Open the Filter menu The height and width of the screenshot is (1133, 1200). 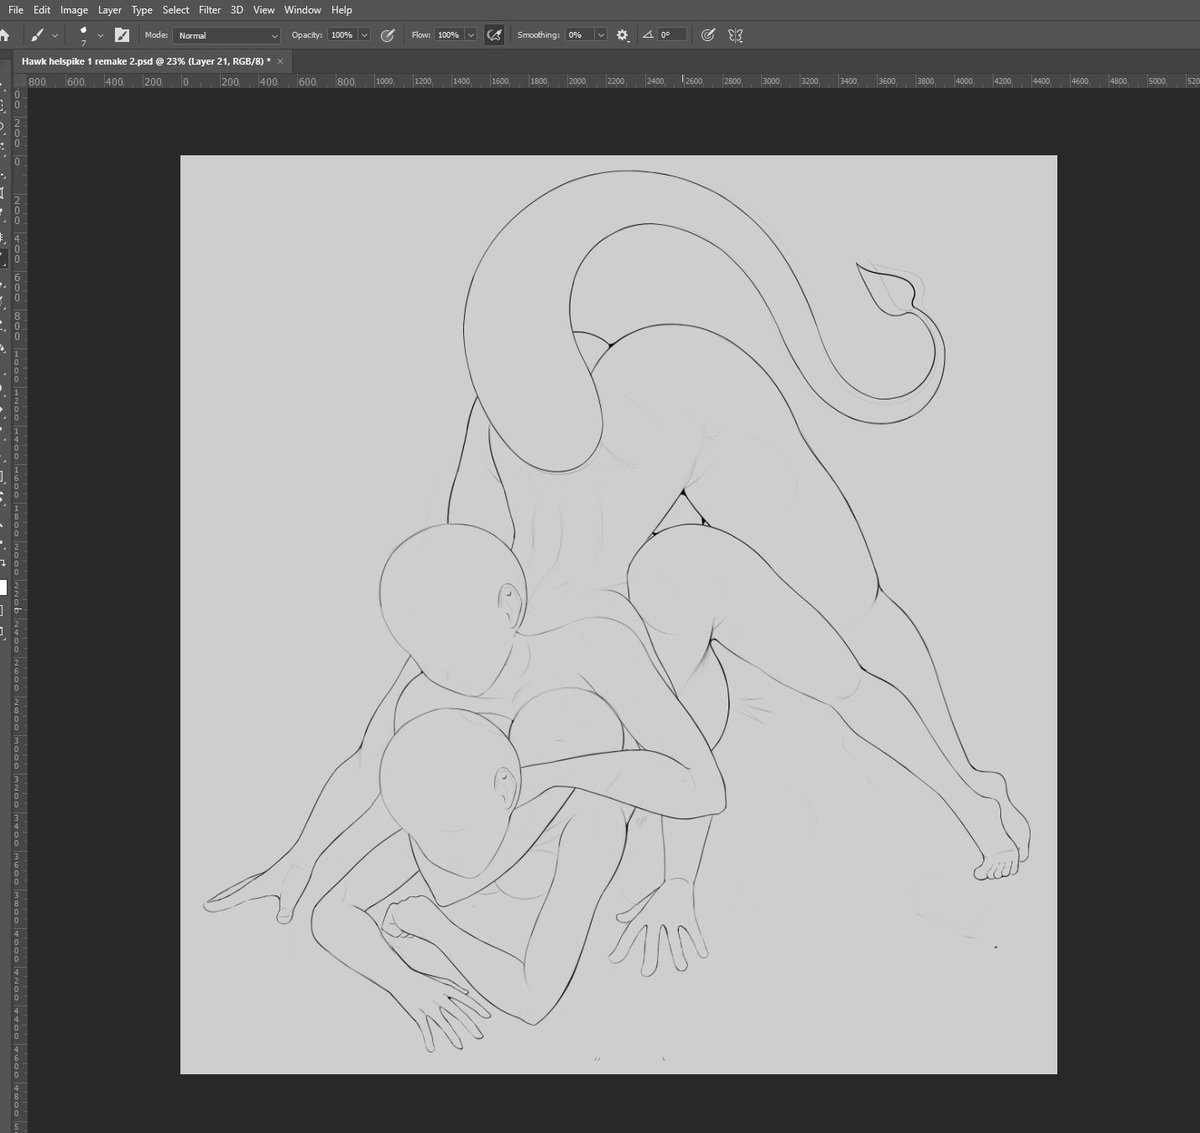[210, 10]
